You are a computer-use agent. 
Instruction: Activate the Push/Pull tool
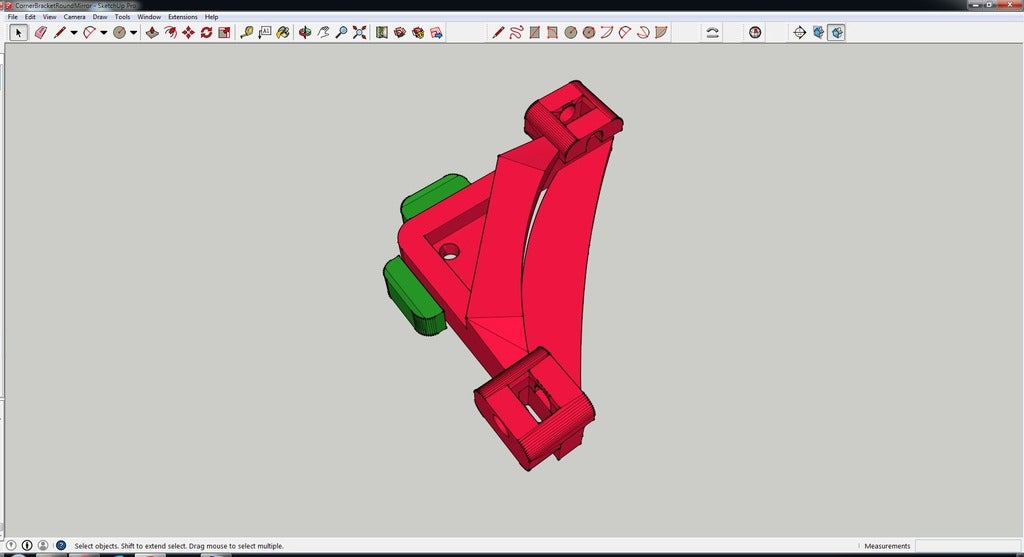click(x=152, y=32)
